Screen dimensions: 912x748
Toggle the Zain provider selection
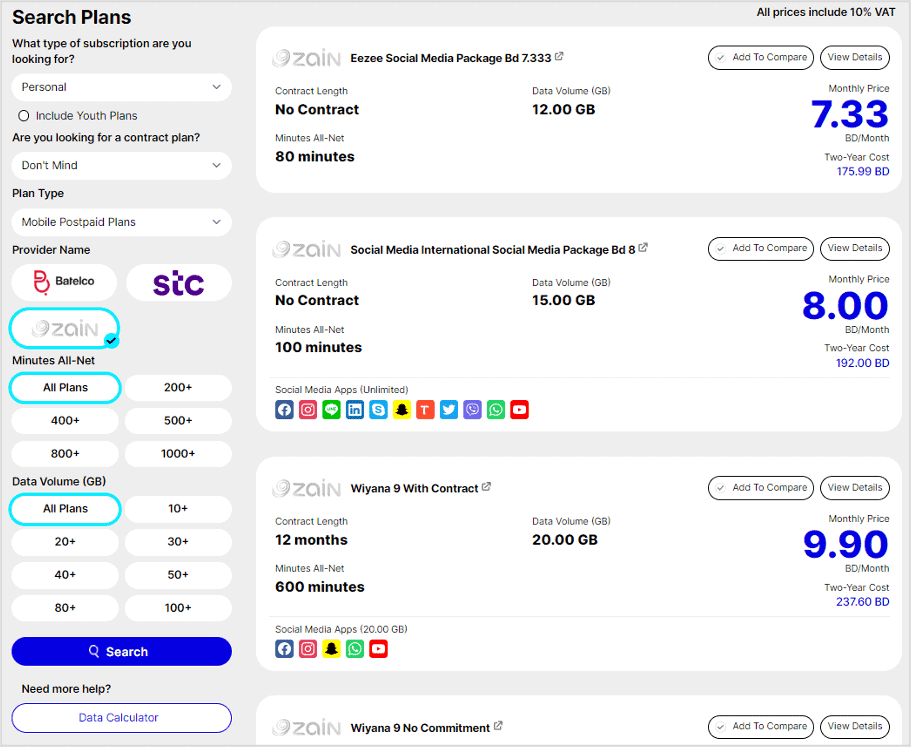(x=65, y=328)
